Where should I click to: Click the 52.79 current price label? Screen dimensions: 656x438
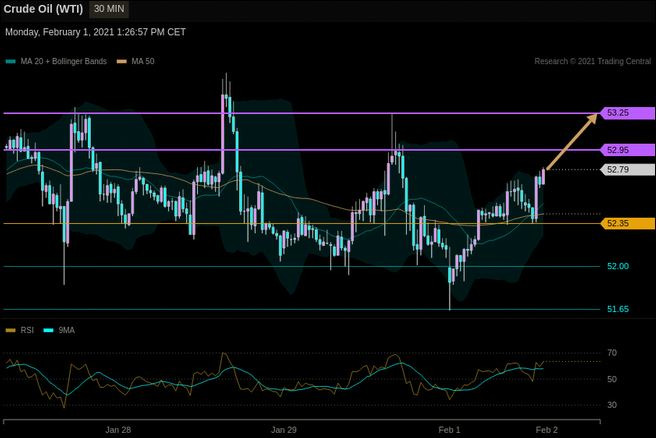click(x=628, y=169)
